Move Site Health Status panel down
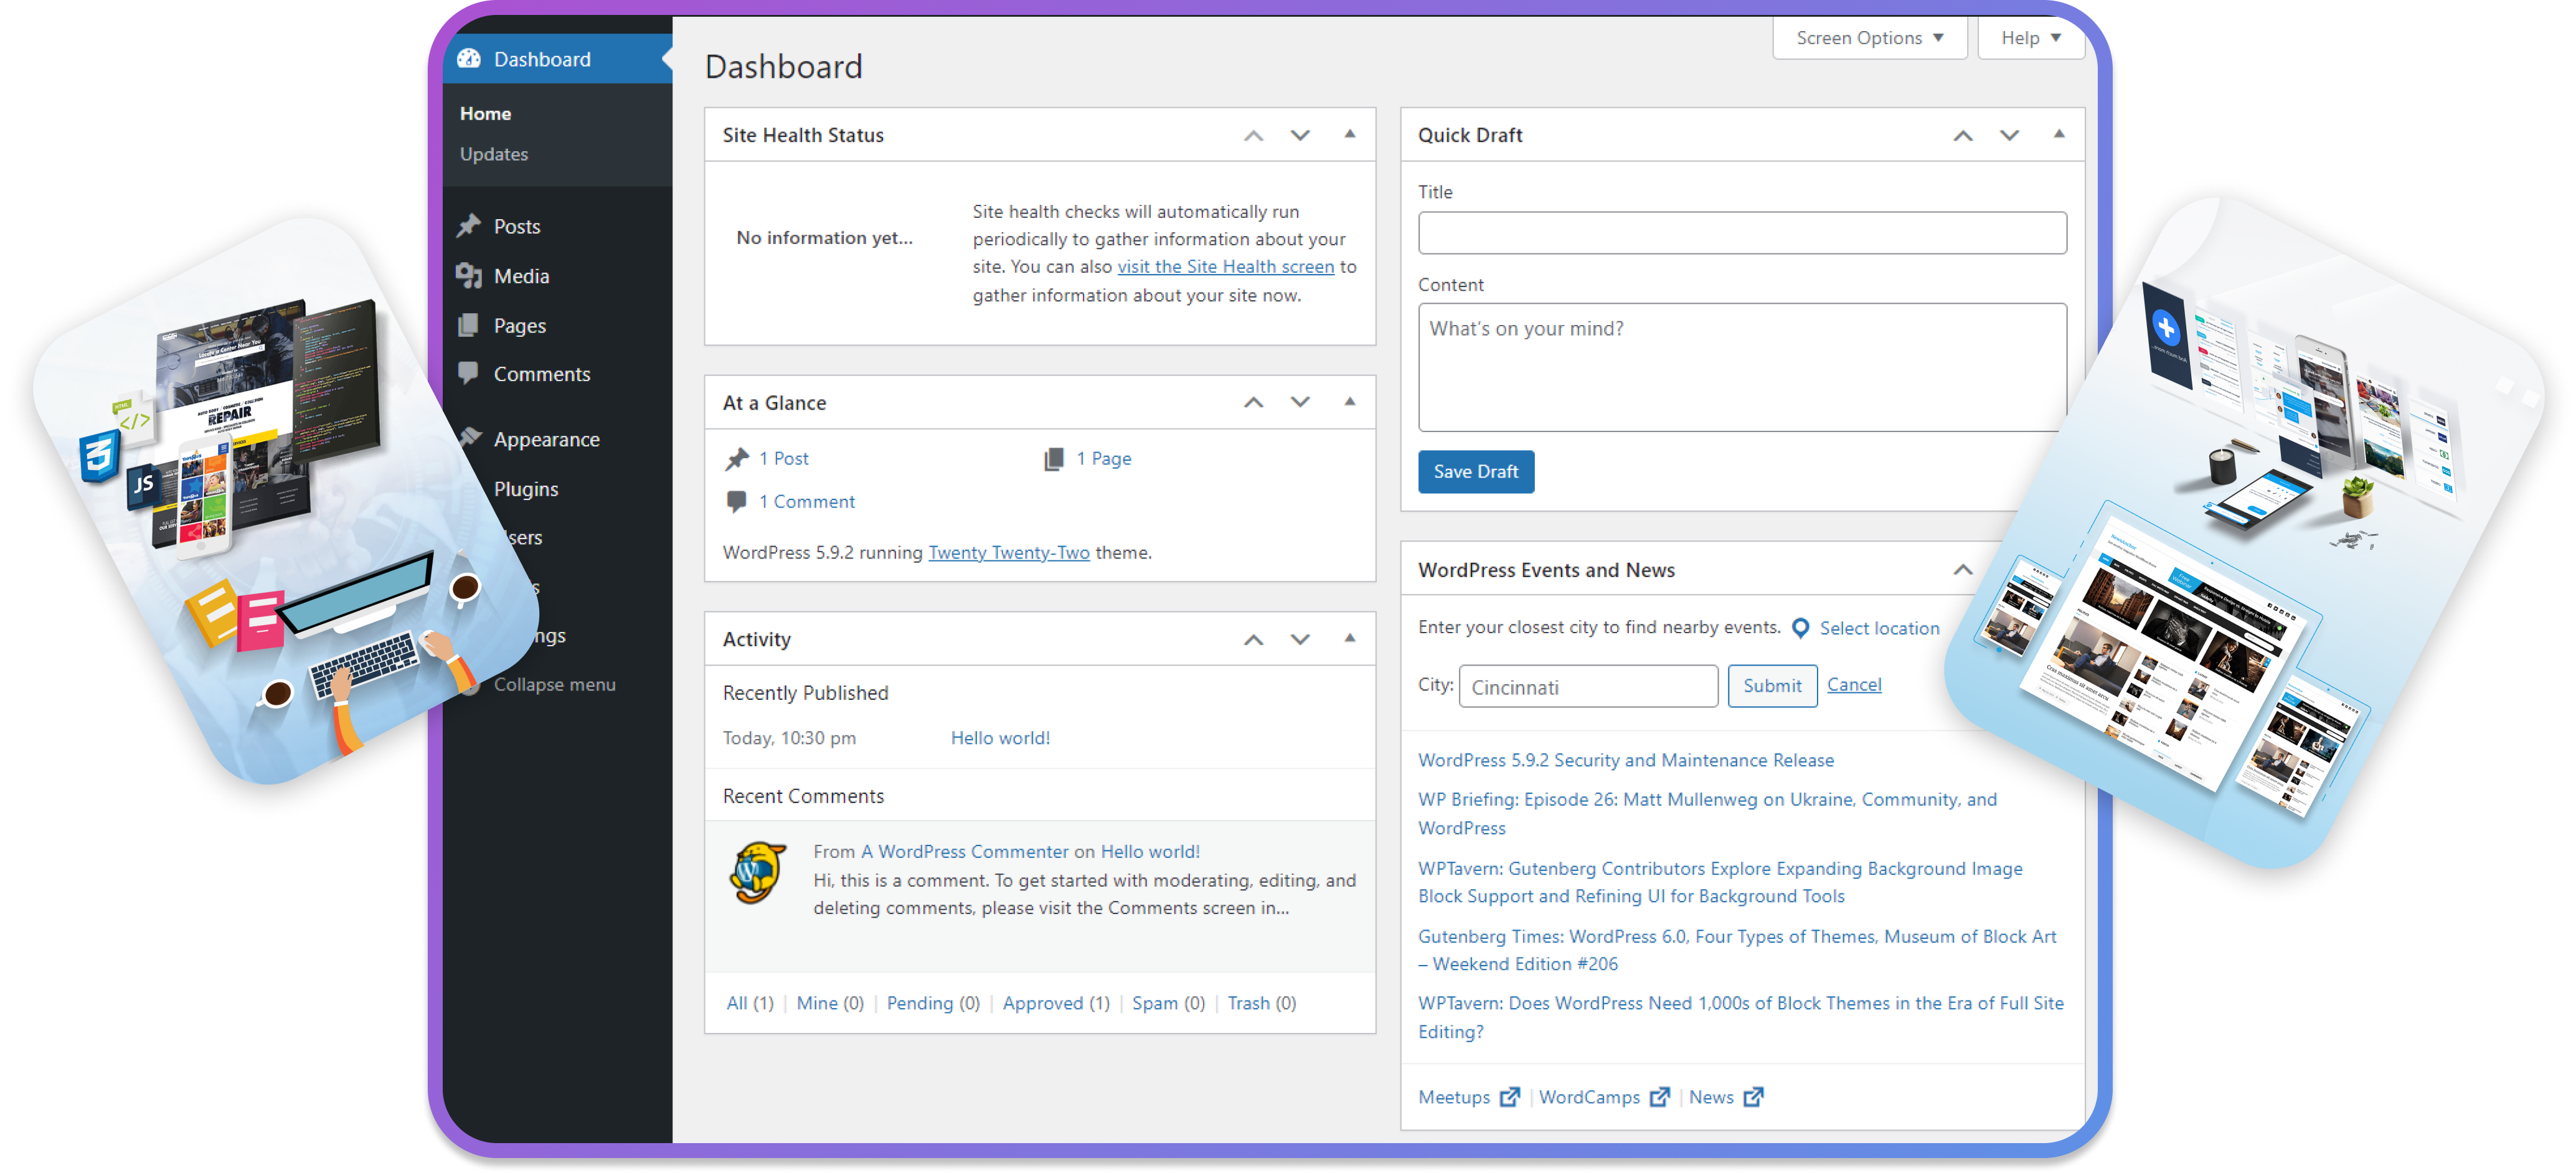2576x1173 pixels. [x=1299, y=135]
